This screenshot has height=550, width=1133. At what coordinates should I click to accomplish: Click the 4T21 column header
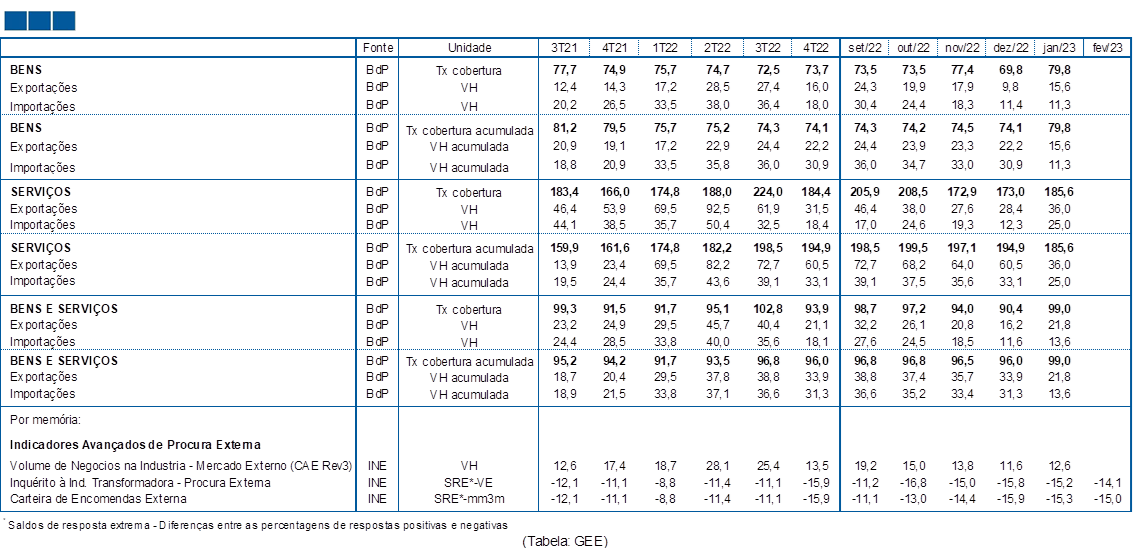click(x=614, y=48)
